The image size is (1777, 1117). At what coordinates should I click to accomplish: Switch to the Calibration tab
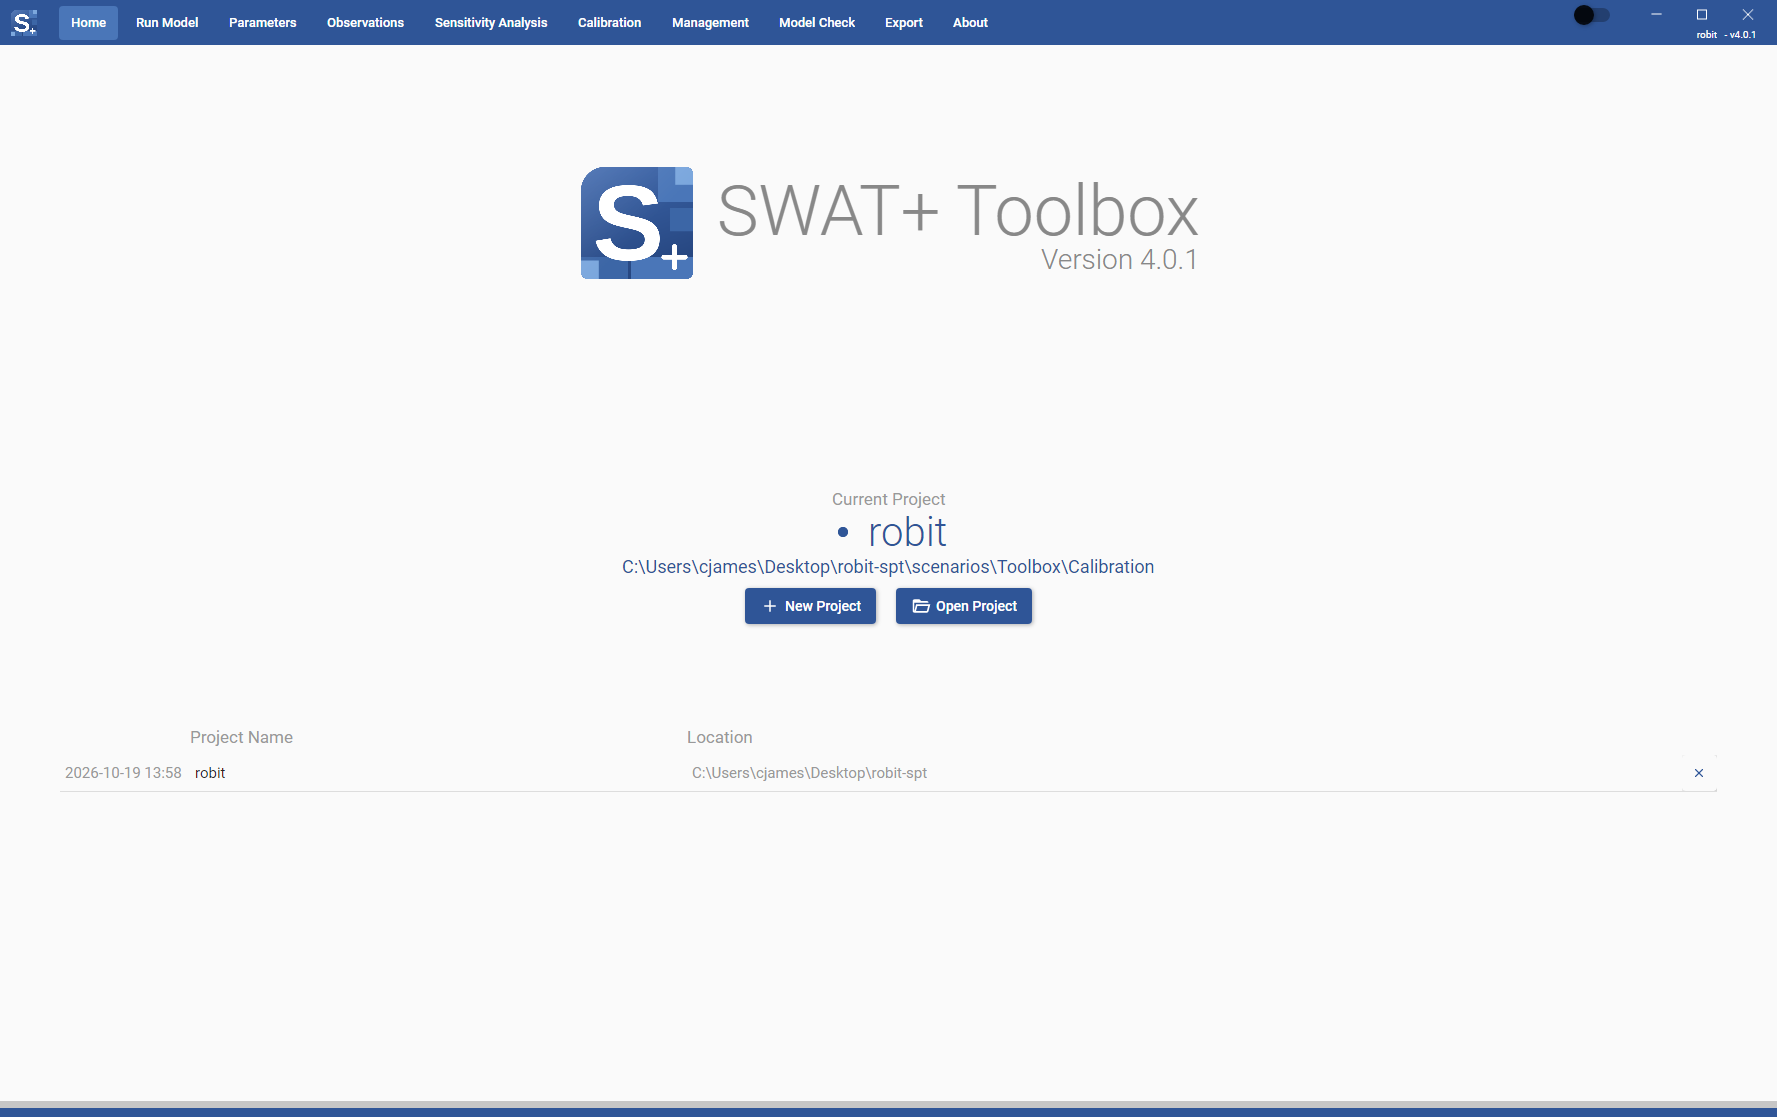pyautogui.click(x=610, y=22)
